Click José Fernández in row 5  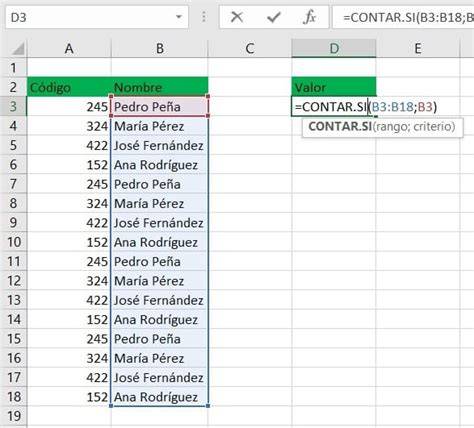160,145
